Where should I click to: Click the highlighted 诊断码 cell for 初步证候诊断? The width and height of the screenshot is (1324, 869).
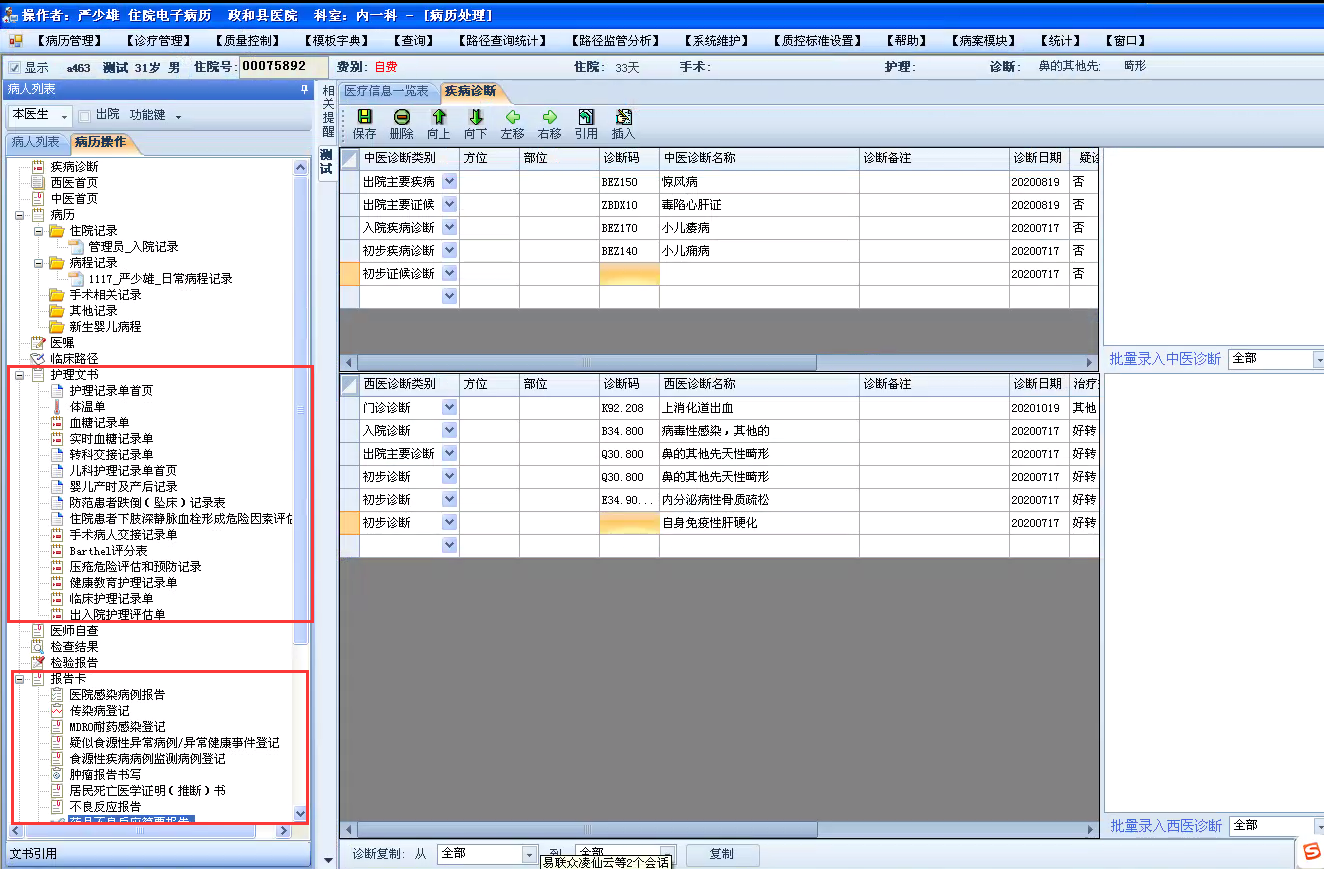click(x=629, y=273)
